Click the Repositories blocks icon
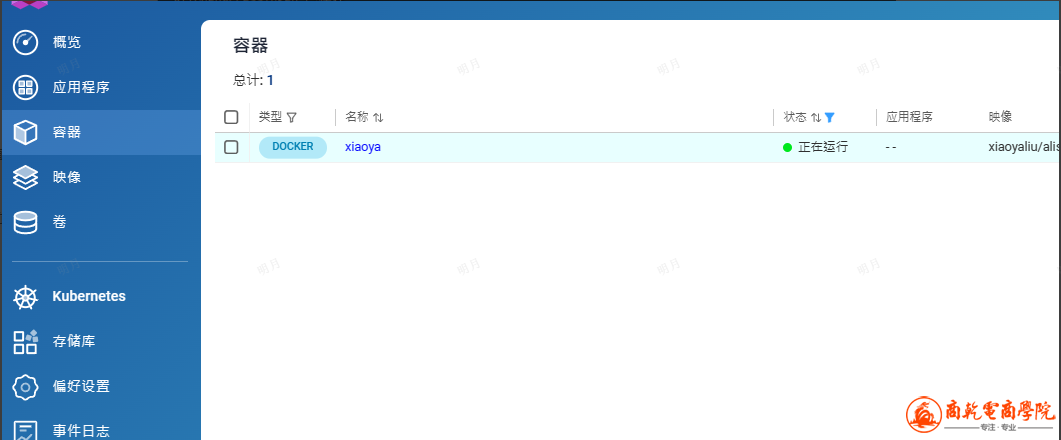 26,341
